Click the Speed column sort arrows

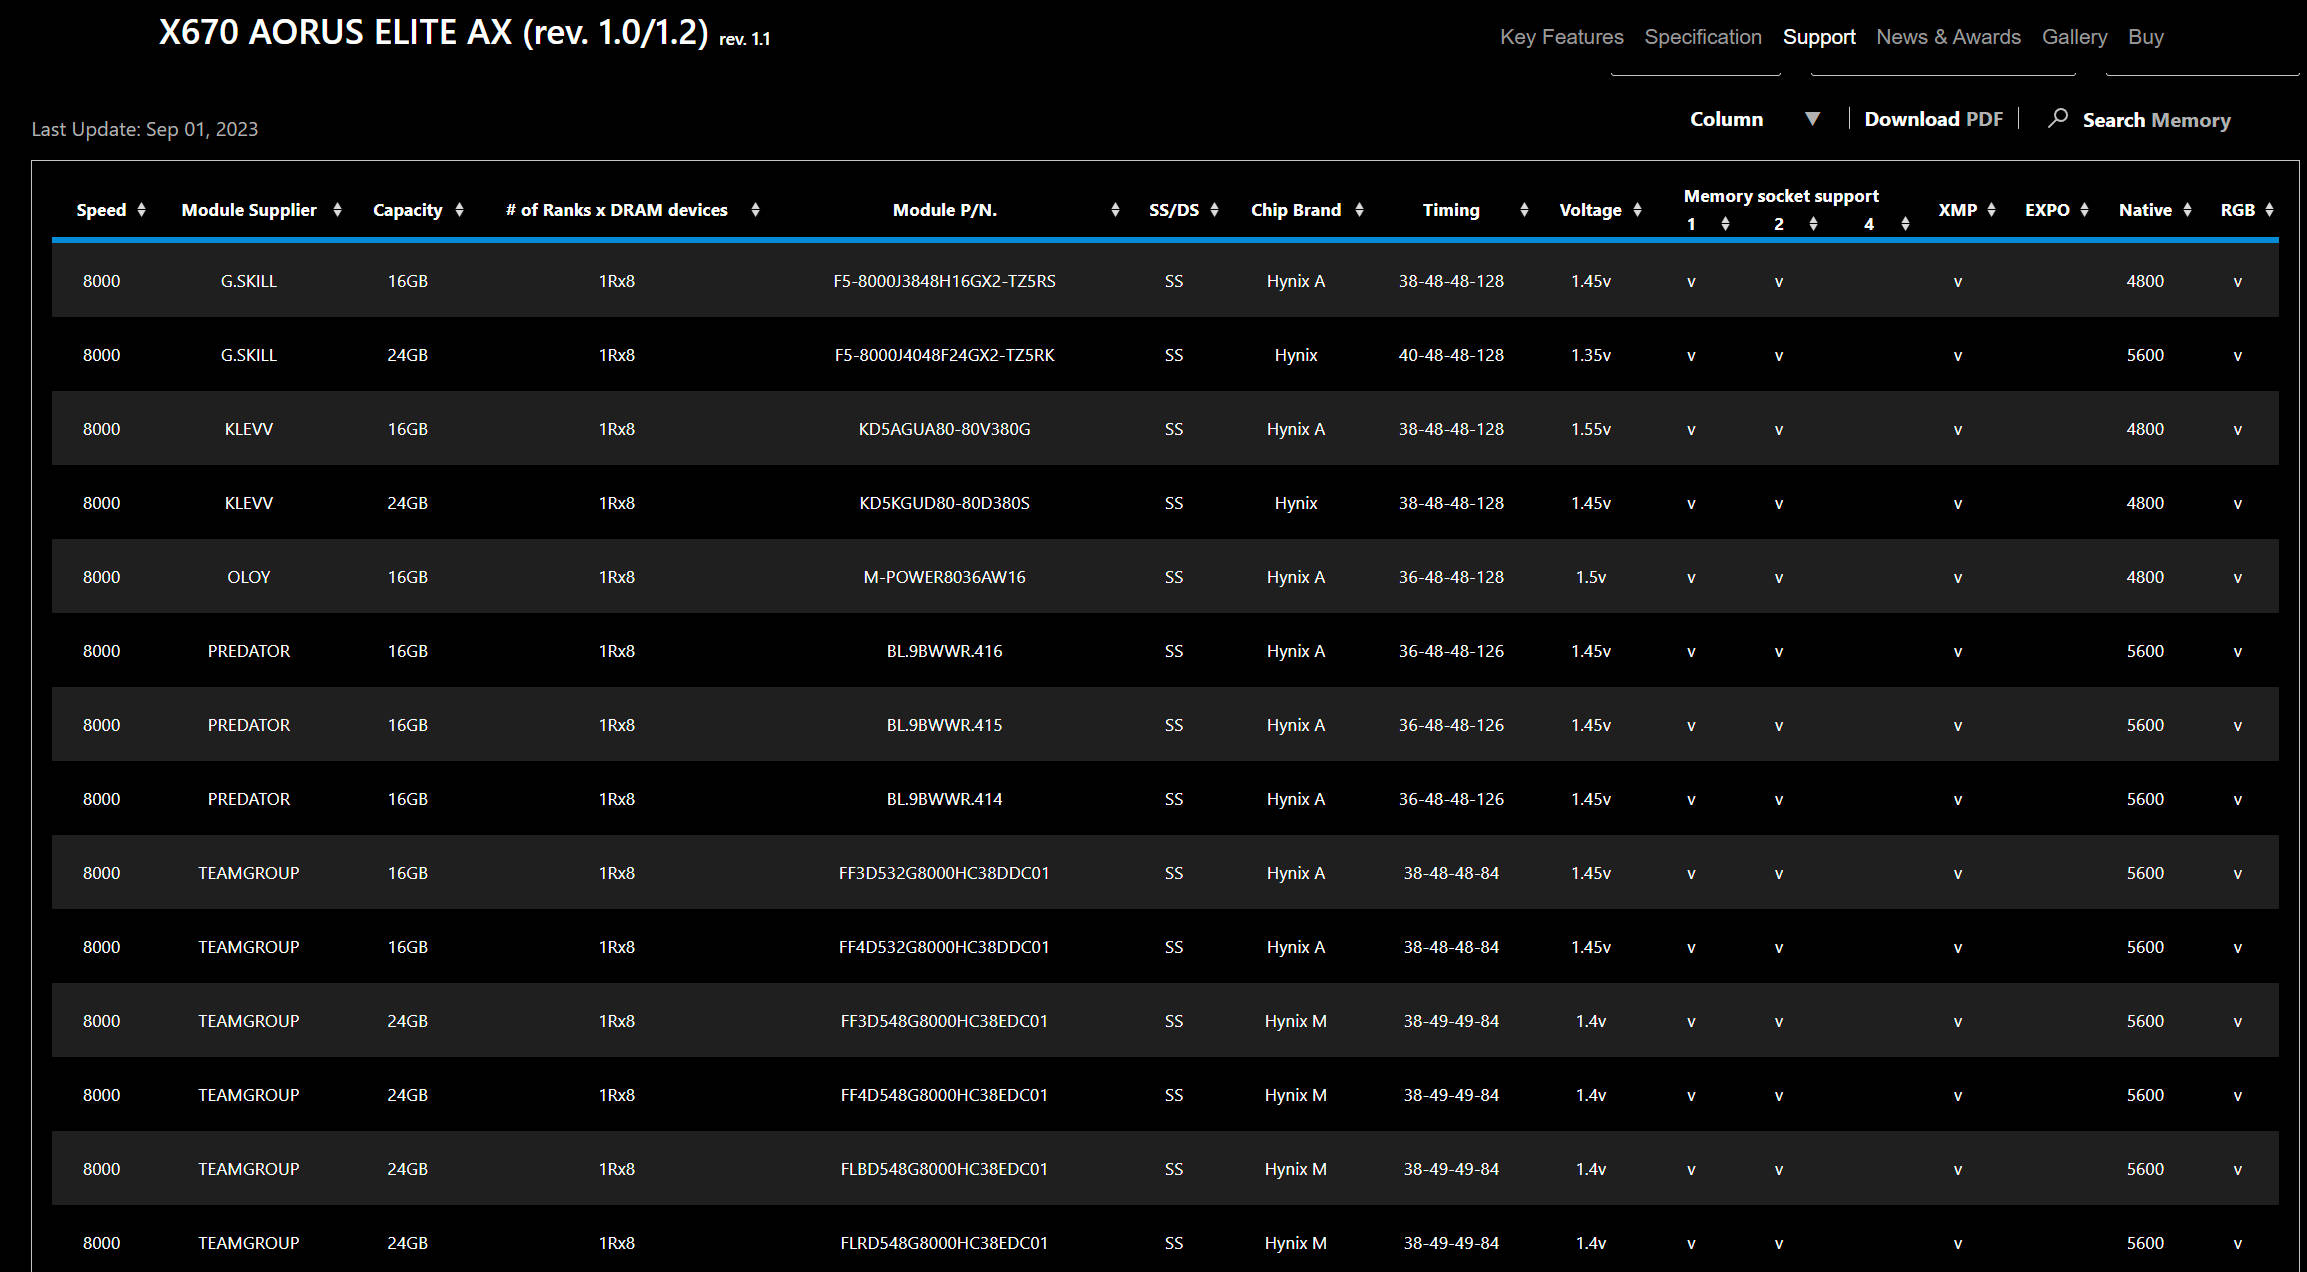tap(142, 210)
